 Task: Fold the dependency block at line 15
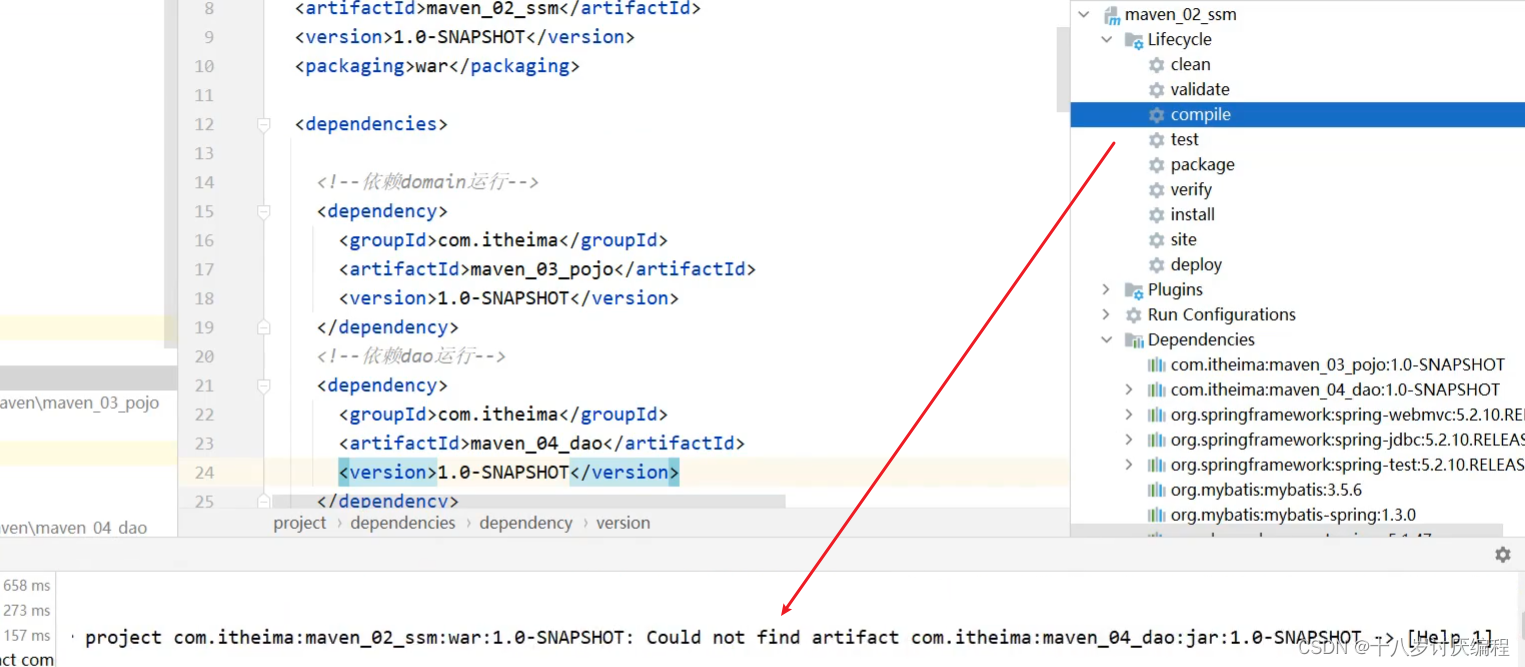[264, 212]
